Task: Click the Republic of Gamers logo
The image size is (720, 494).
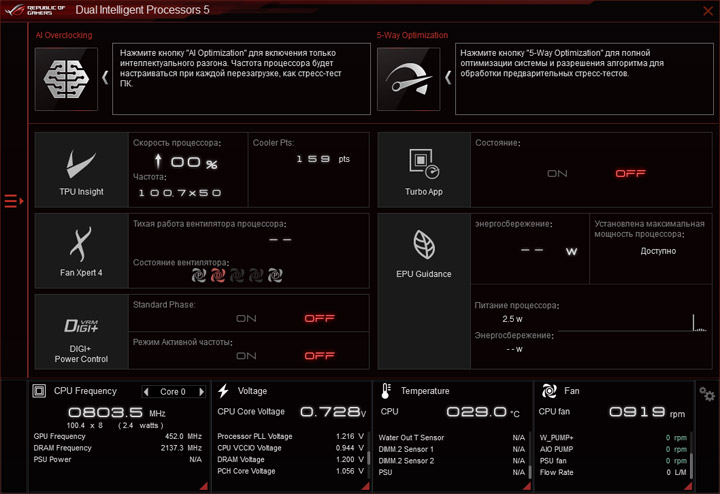Action: point(35,10)
